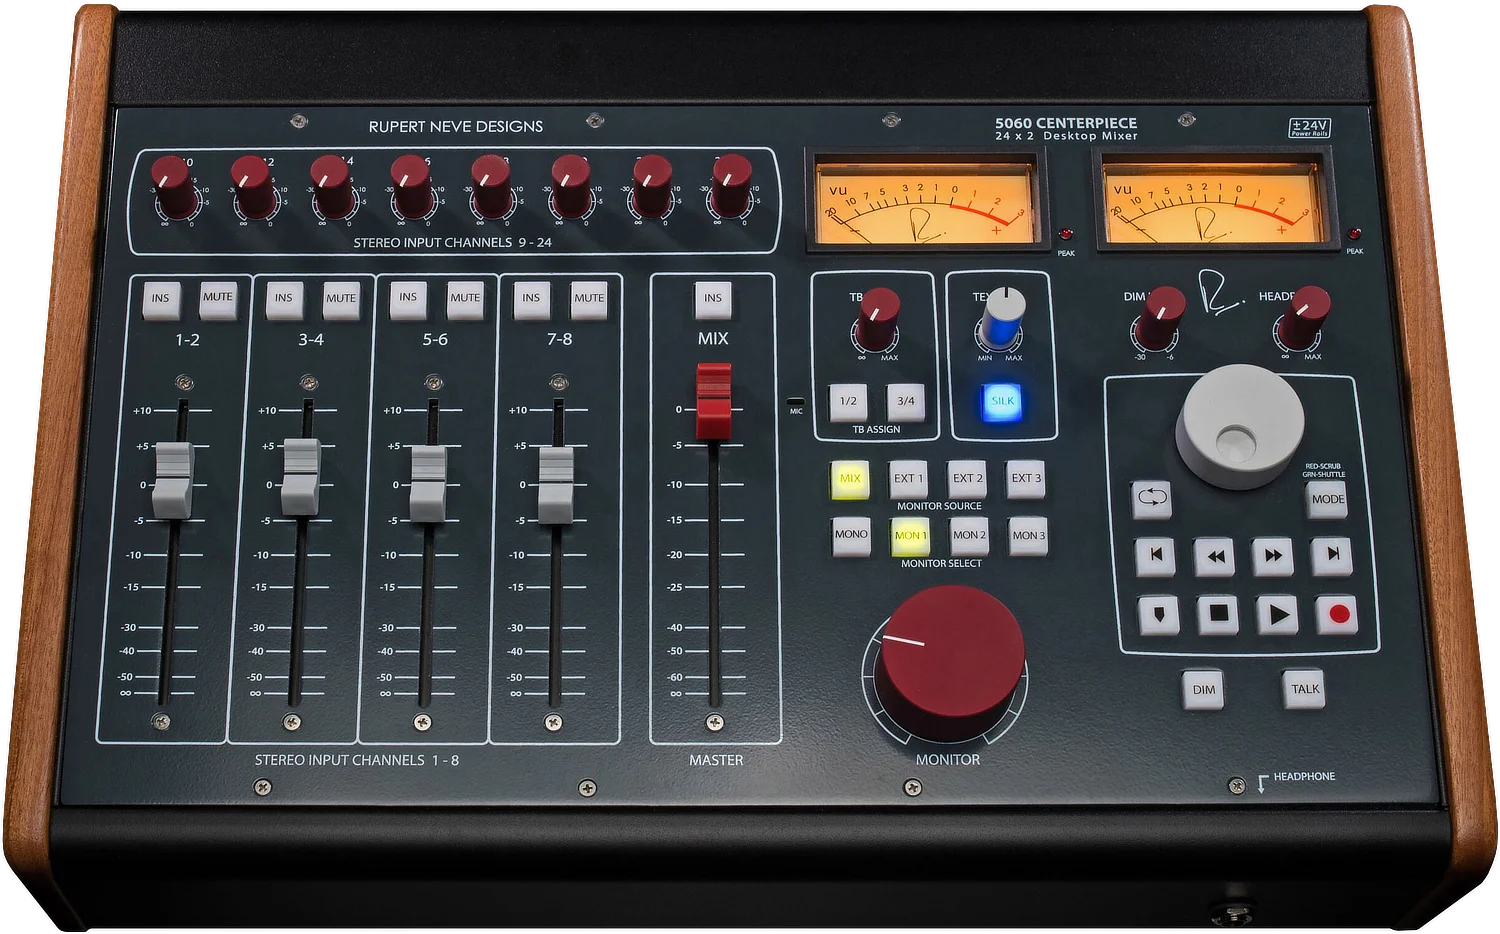Click the first red knob of channels 9-24
This screenshot has width=1500, height=934.
pos(174,186)
